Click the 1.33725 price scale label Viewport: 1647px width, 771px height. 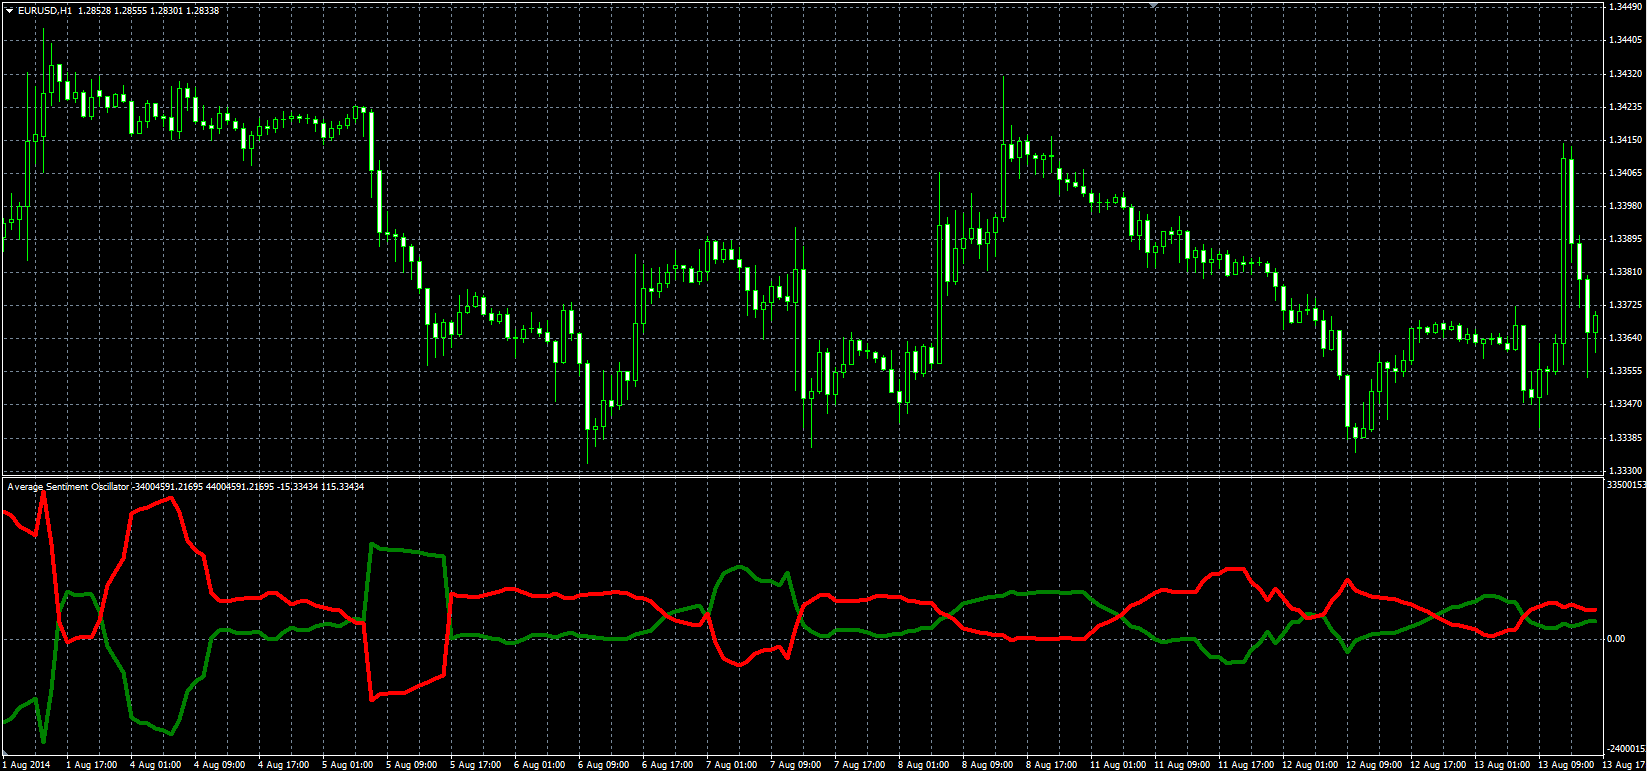(1624, 305)
